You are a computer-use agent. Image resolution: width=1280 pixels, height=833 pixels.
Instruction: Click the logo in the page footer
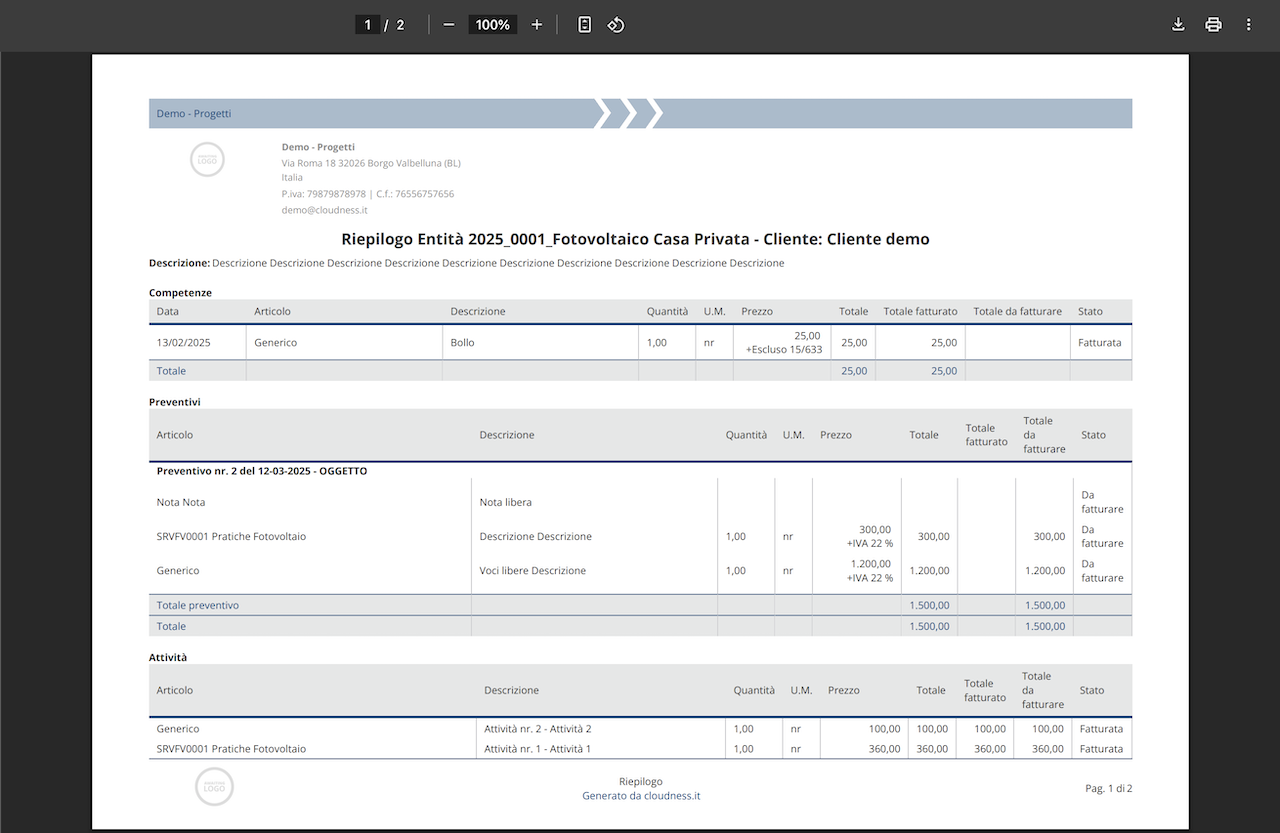click(214, 787)
